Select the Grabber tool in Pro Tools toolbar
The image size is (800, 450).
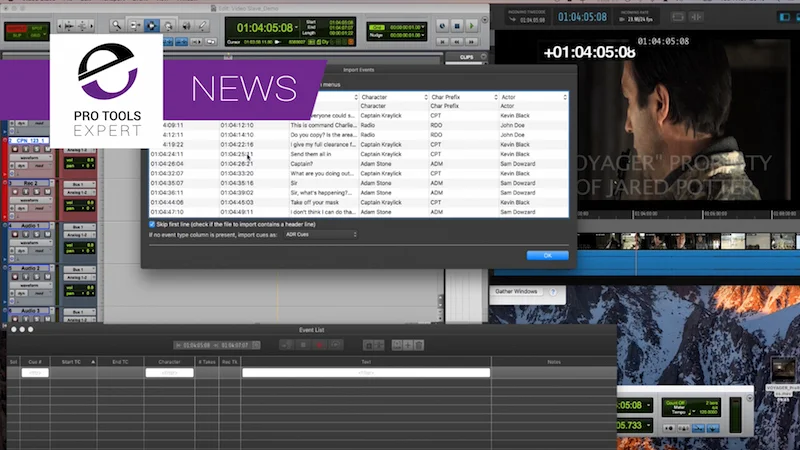(168, 25)
